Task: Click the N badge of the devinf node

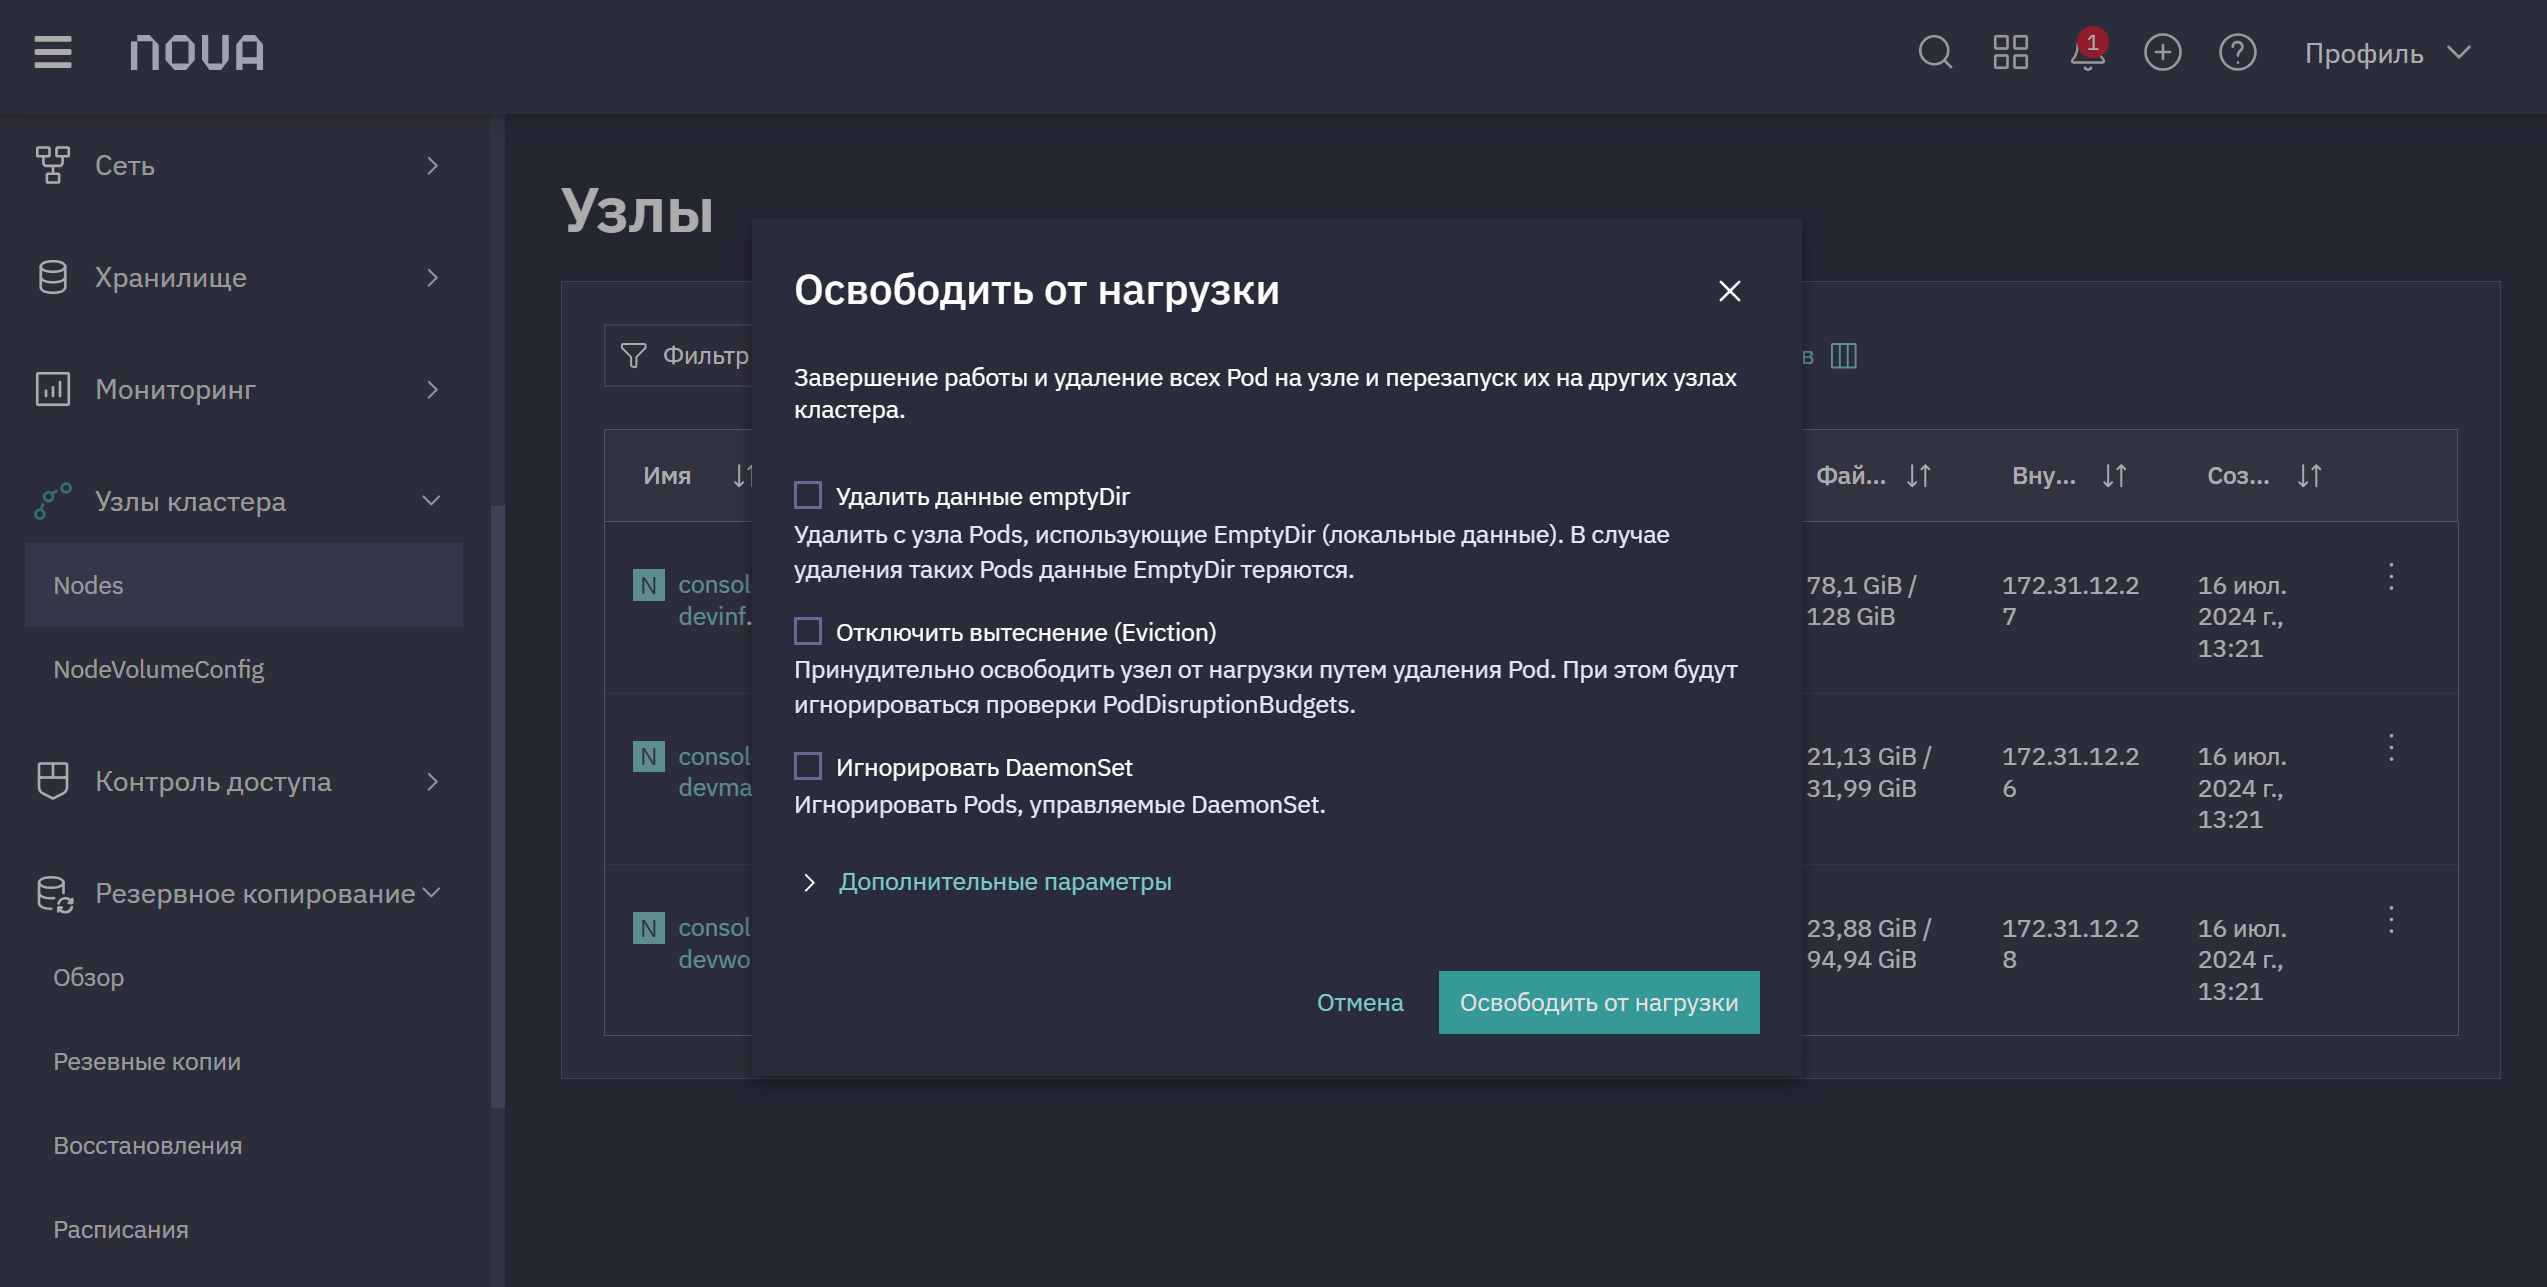Action: (649, 585)
